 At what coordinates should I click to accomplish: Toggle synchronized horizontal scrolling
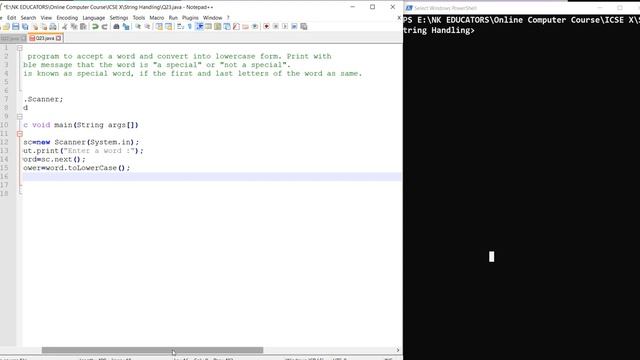pyautogui.click(x=168, y=27)
